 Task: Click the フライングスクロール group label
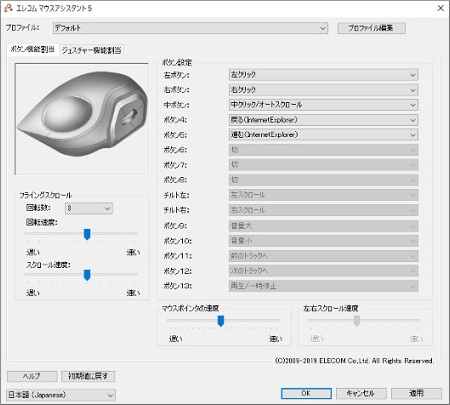45,195
